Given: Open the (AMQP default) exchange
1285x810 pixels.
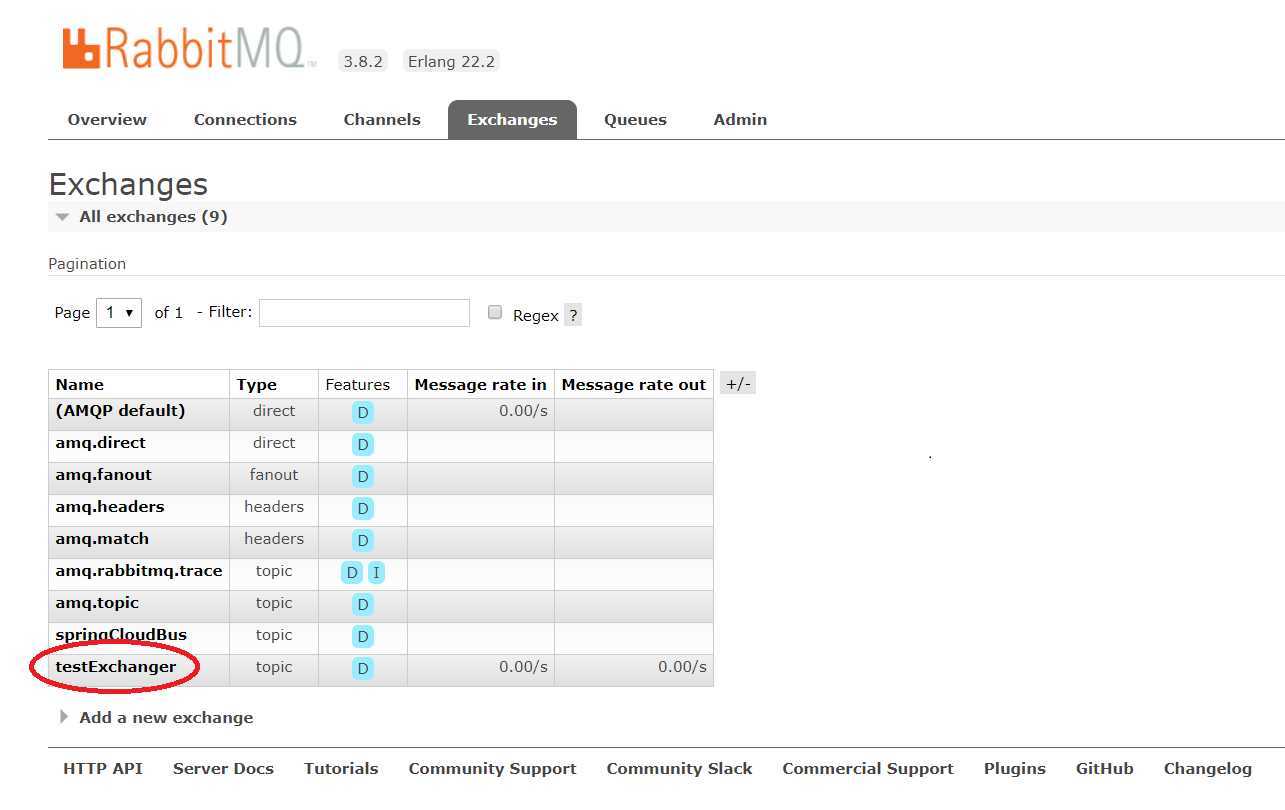Looking at the screenshot, I should (120, 411).
